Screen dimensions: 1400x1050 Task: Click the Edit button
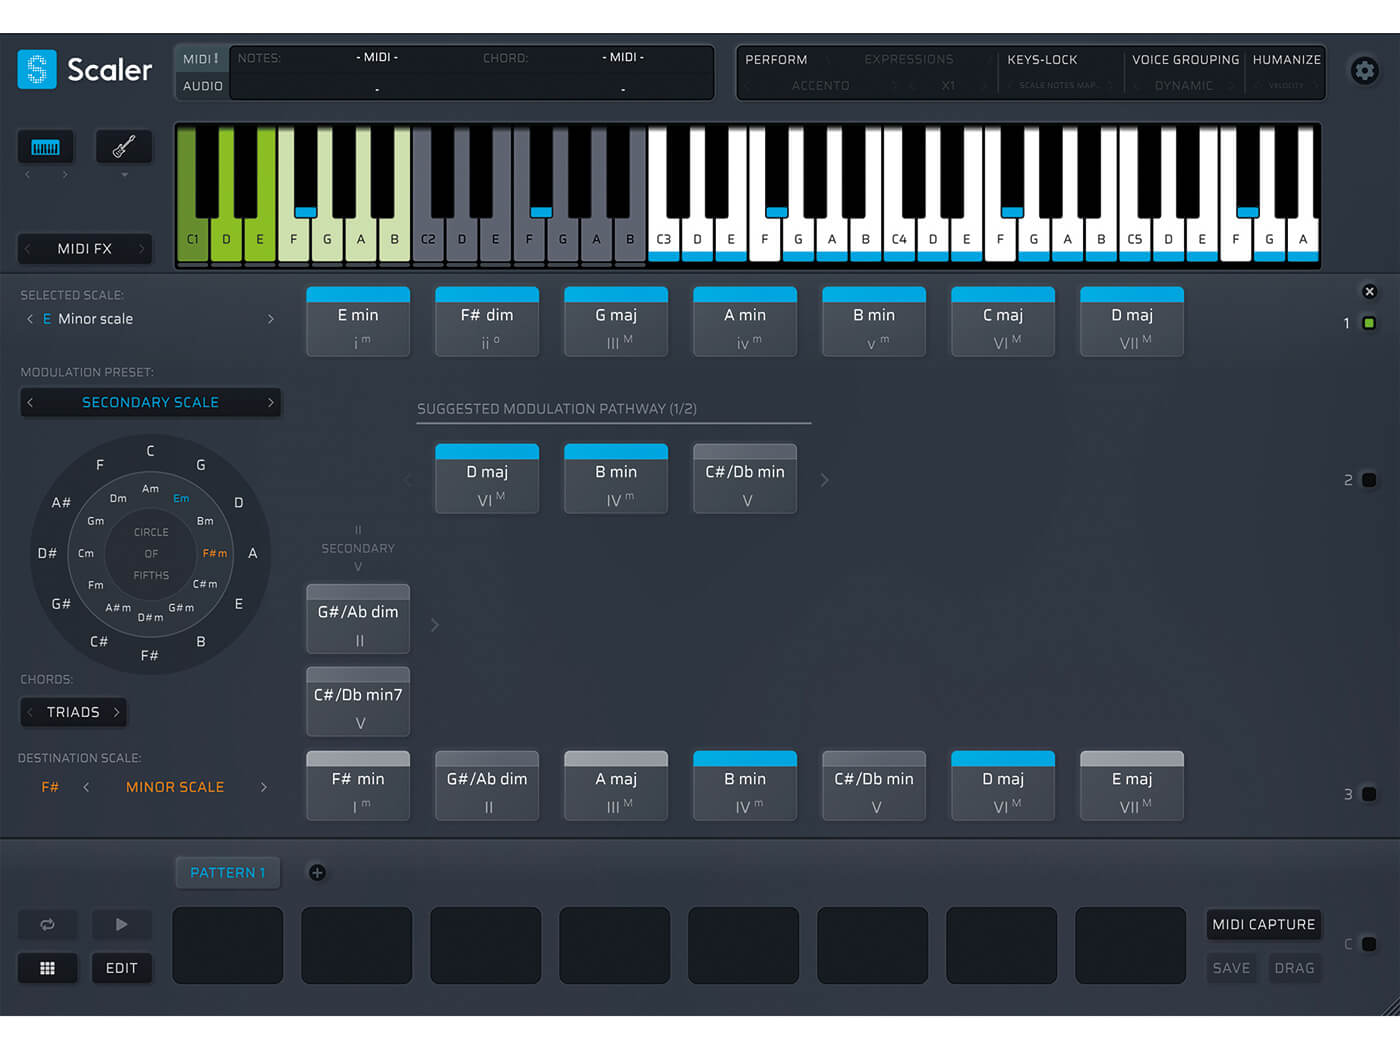(x=122, y=968)
